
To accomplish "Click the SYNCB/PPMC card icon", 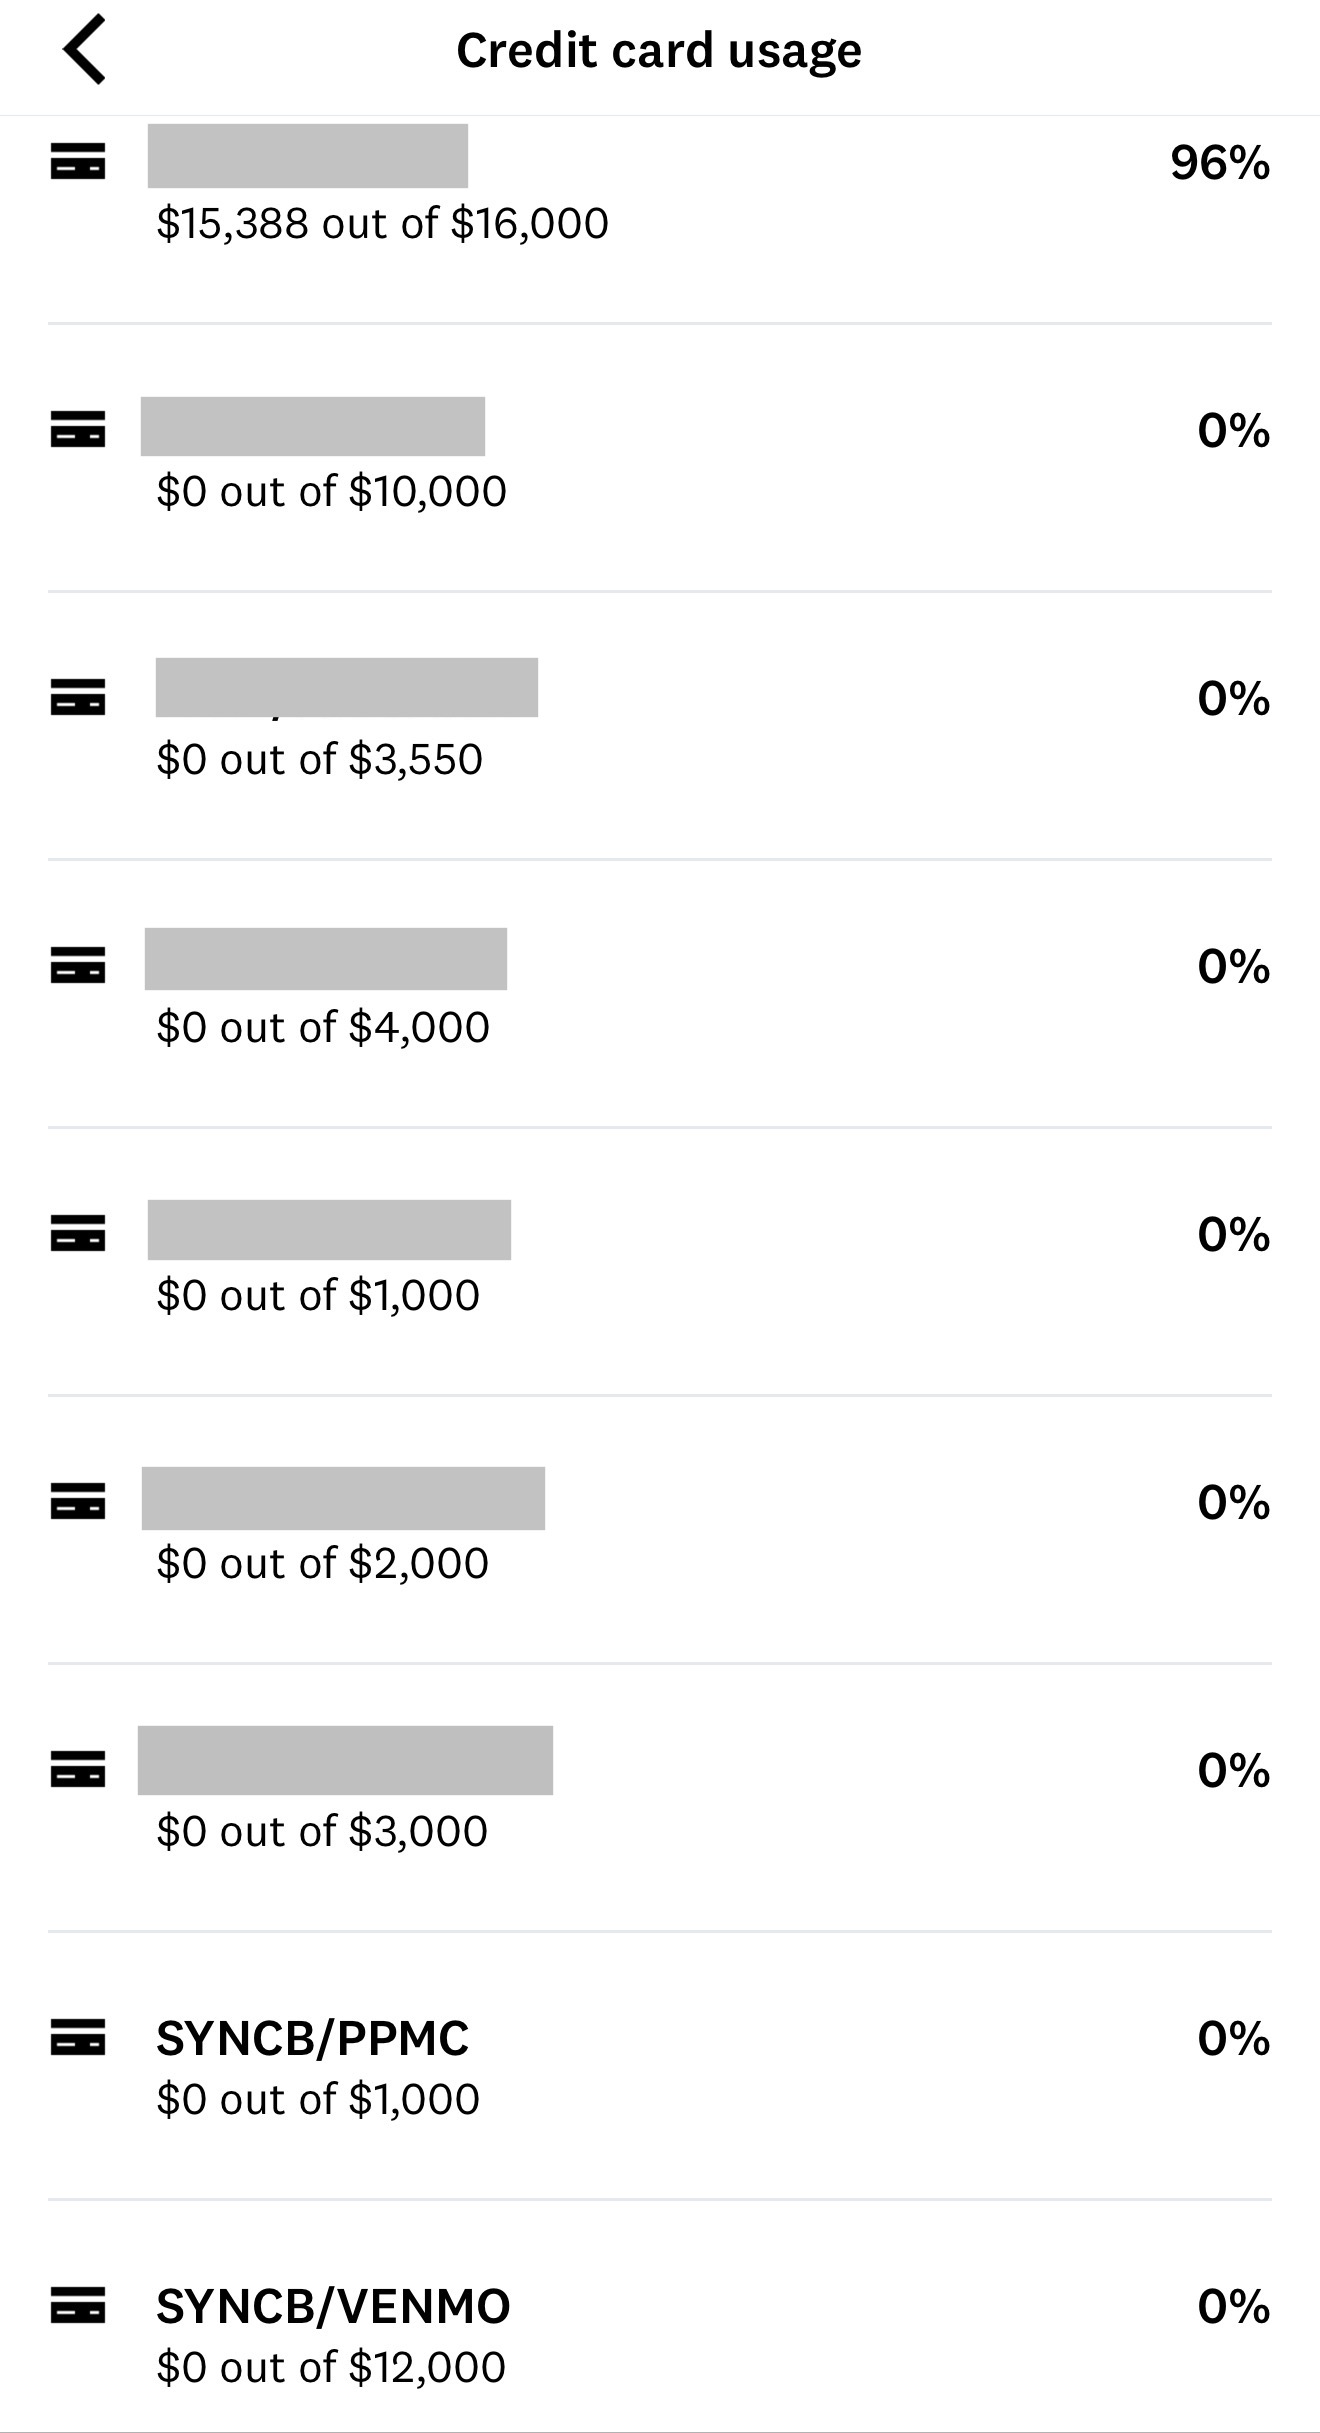I will (x=78, y=2037).
